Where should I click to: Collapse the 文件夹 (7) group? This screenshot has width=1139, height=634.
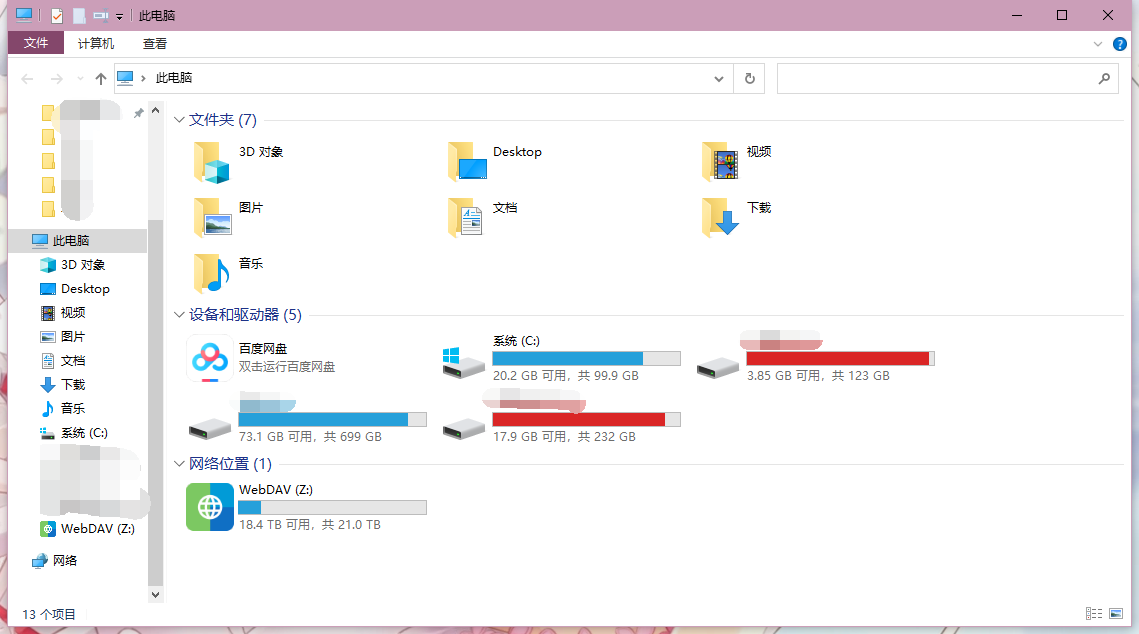pyautogui.click(x=179, y=120)
